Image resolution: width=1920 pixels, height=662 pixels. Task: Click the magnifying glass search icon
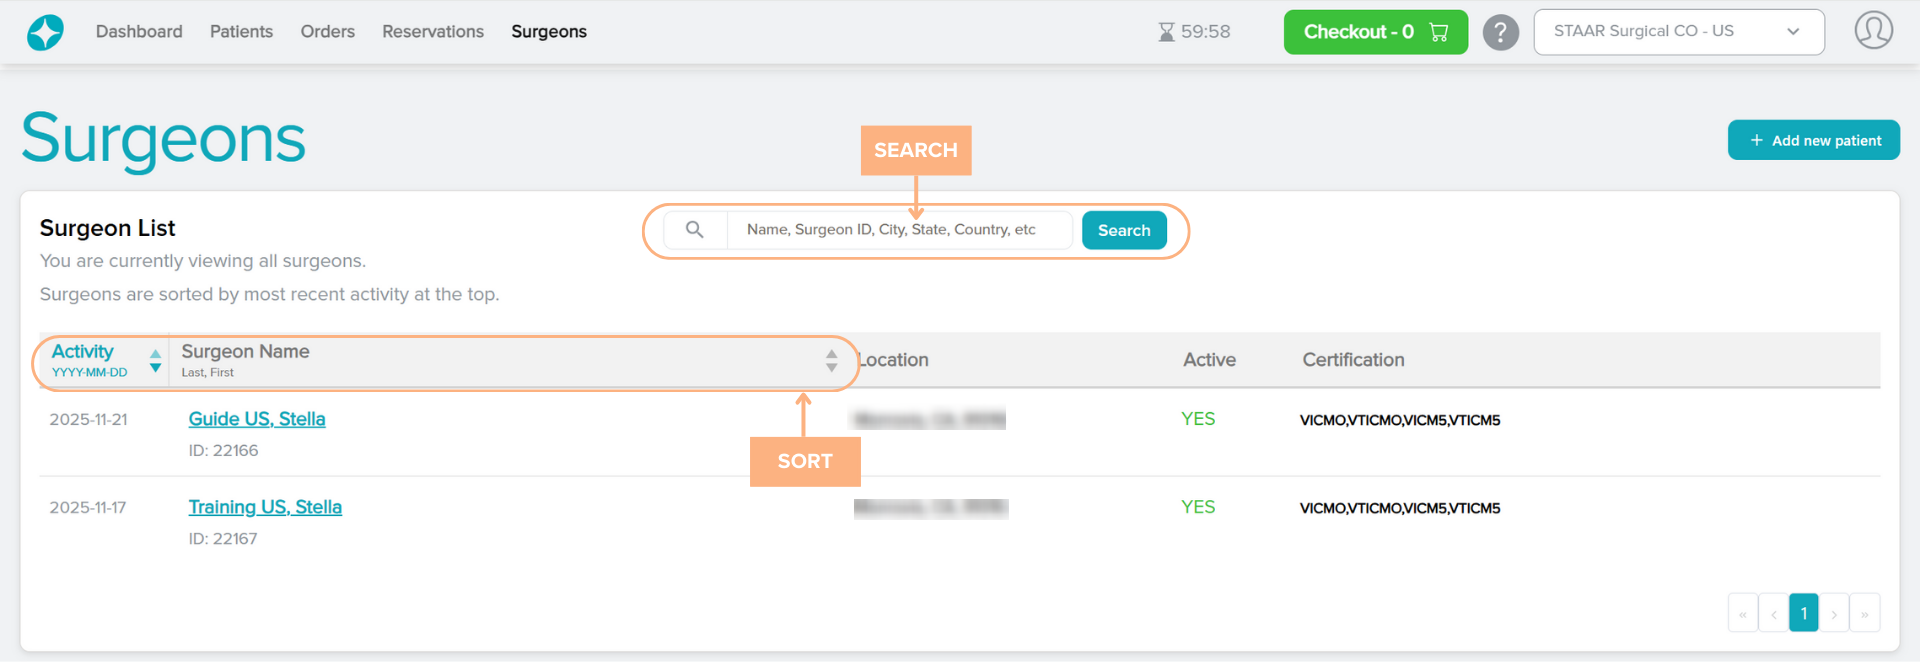695,230
